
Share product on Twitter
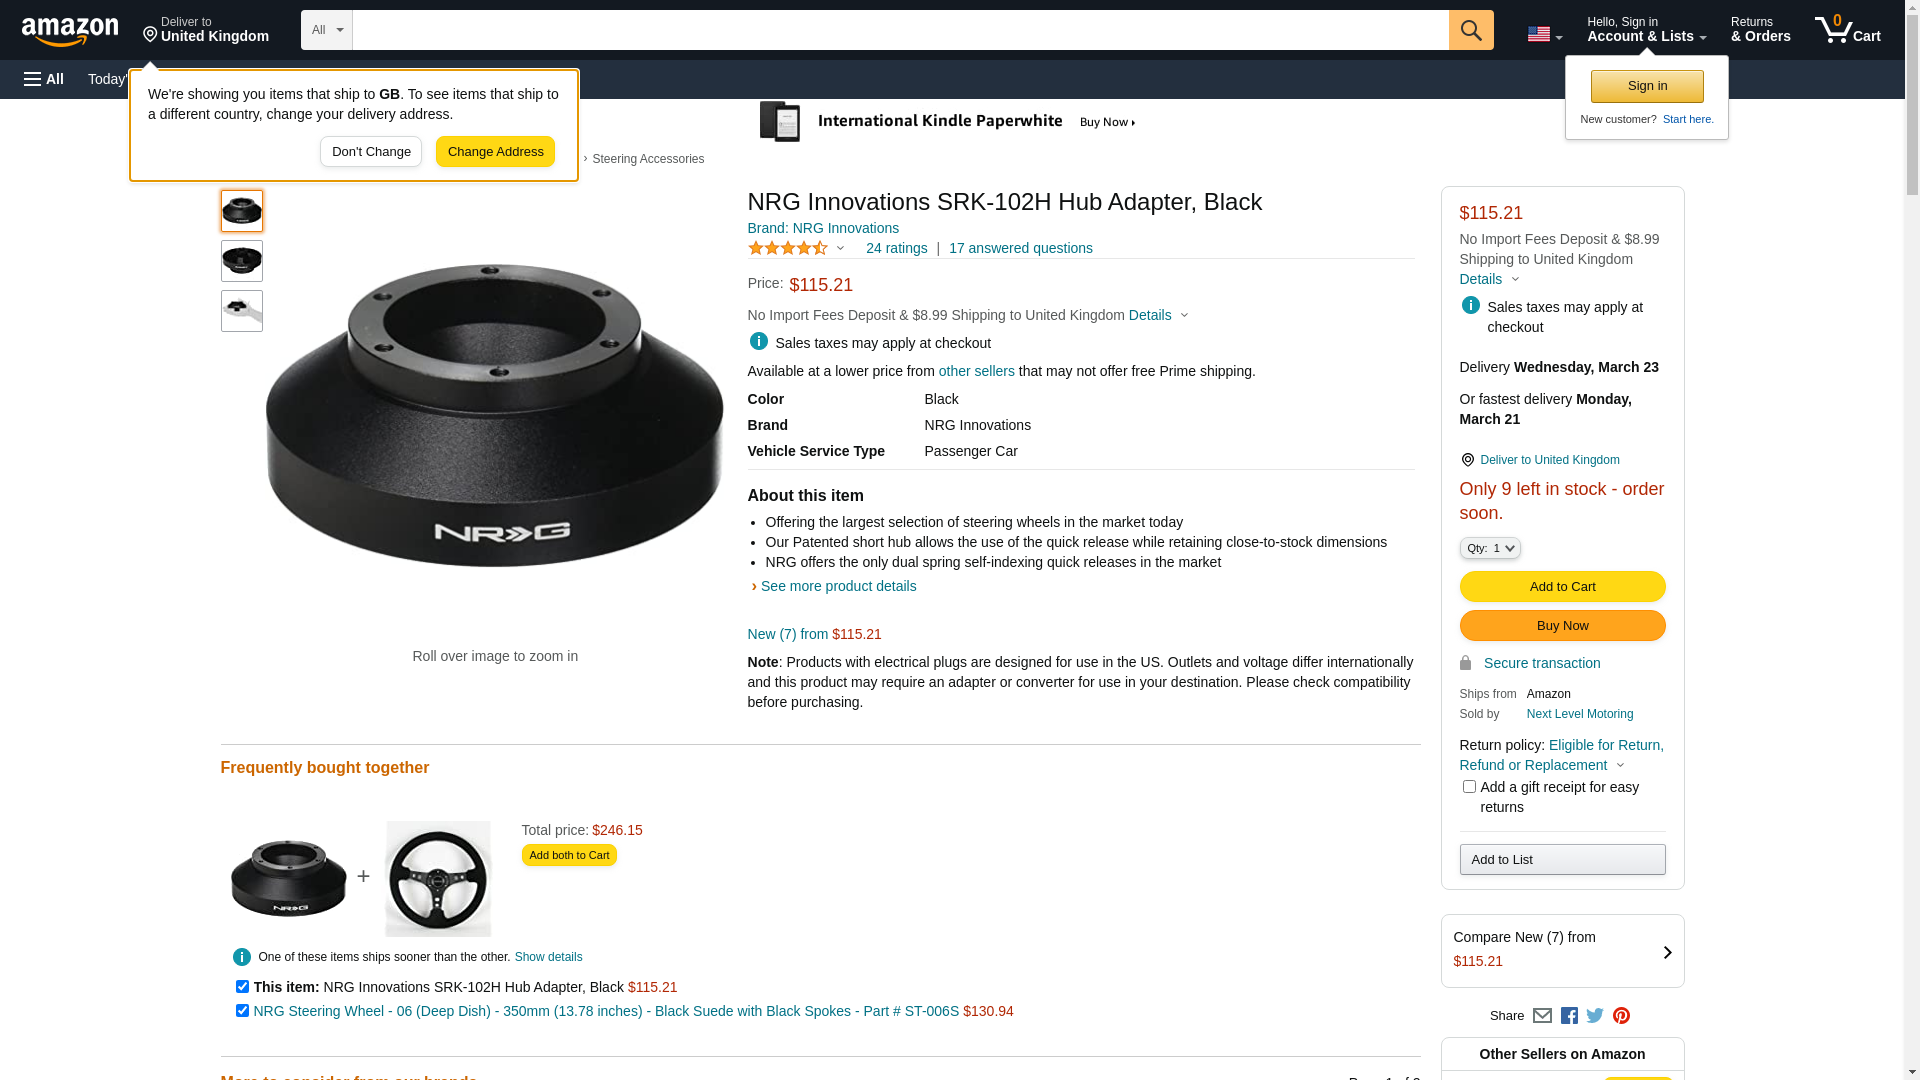[x=1595, y=1016]
